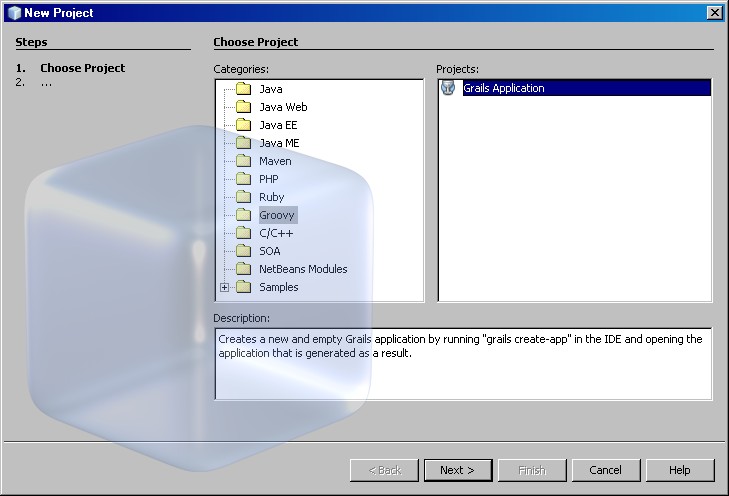Click the Maven folder icon

tap(244, 161)
